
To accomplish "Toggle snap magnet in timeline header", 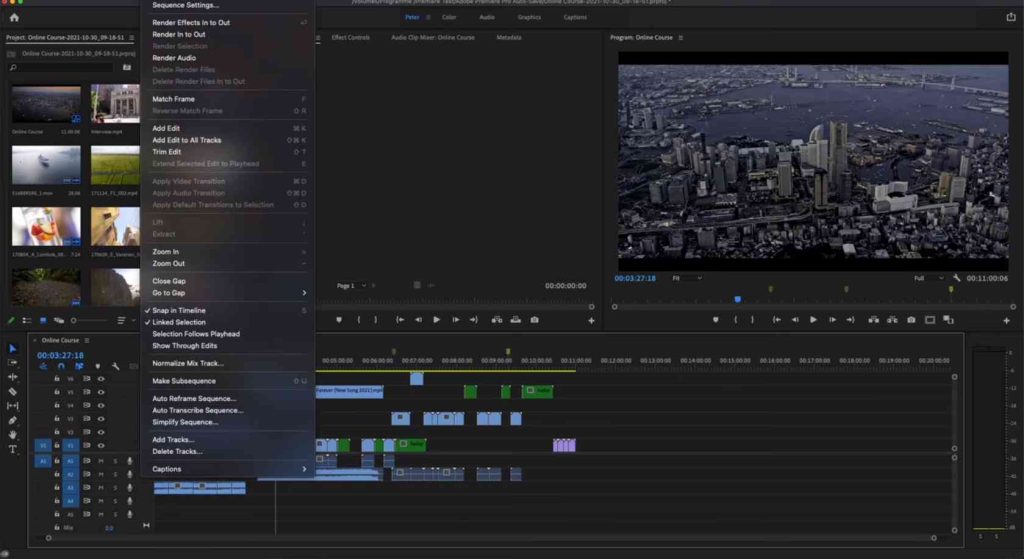I will 61,366.
